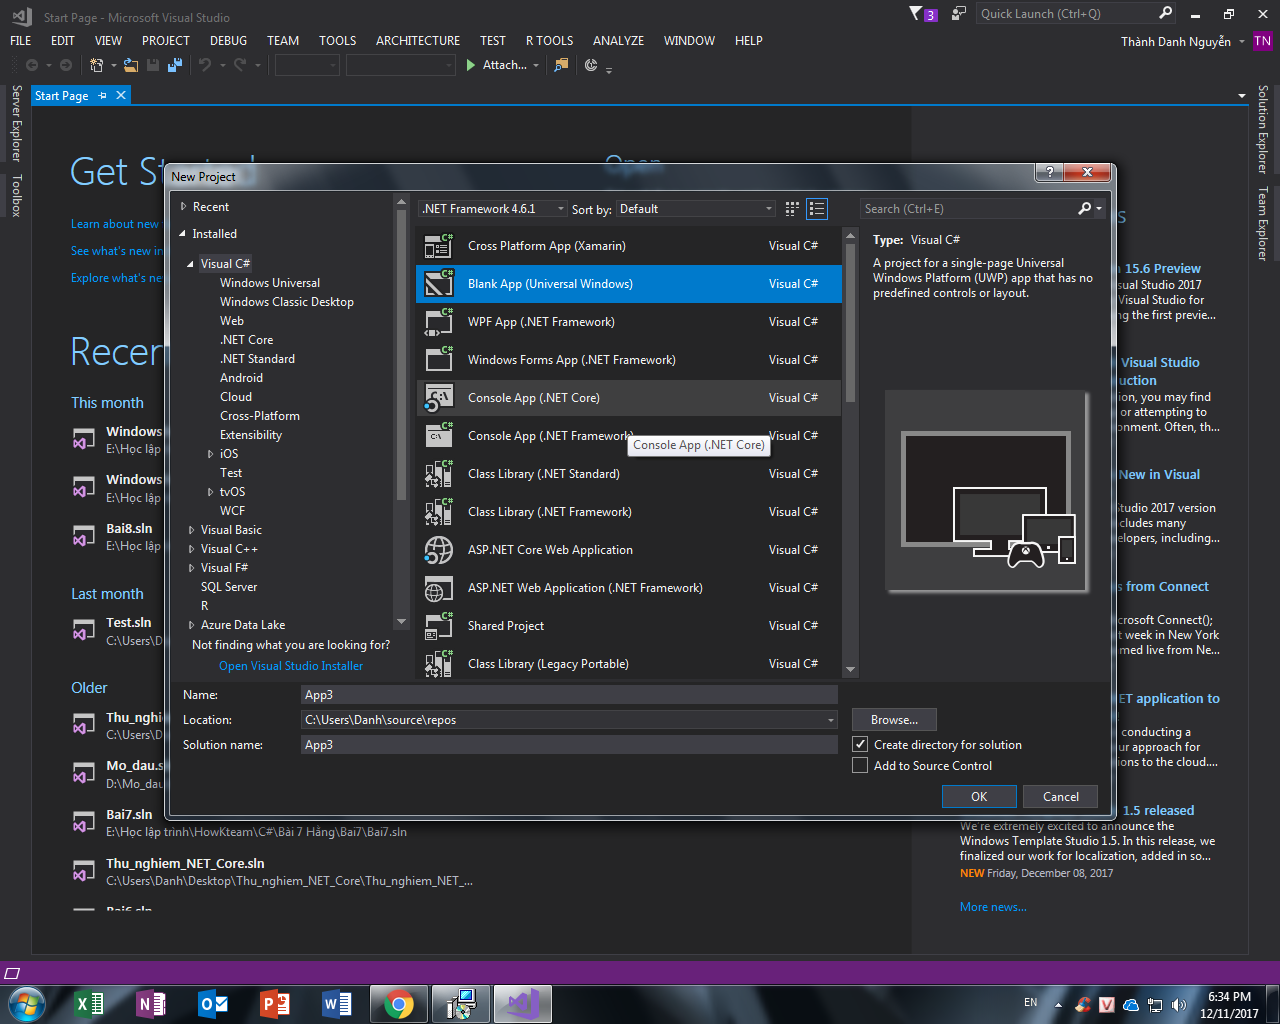This screenshot has width=1280, height=1024.
Task: Click the Browse... button
Action: coord(894,720)
